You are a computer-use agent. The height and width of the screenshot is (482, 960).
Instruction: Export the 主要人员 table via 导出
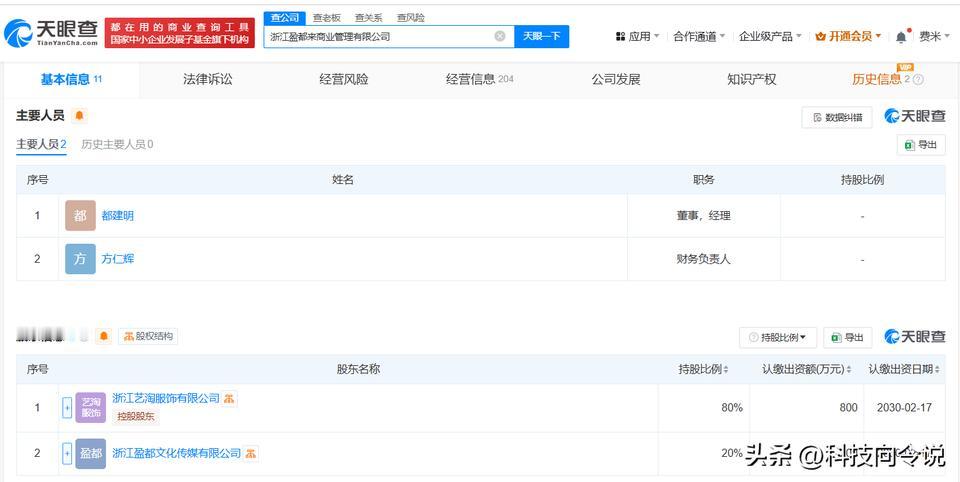point(921,145)
